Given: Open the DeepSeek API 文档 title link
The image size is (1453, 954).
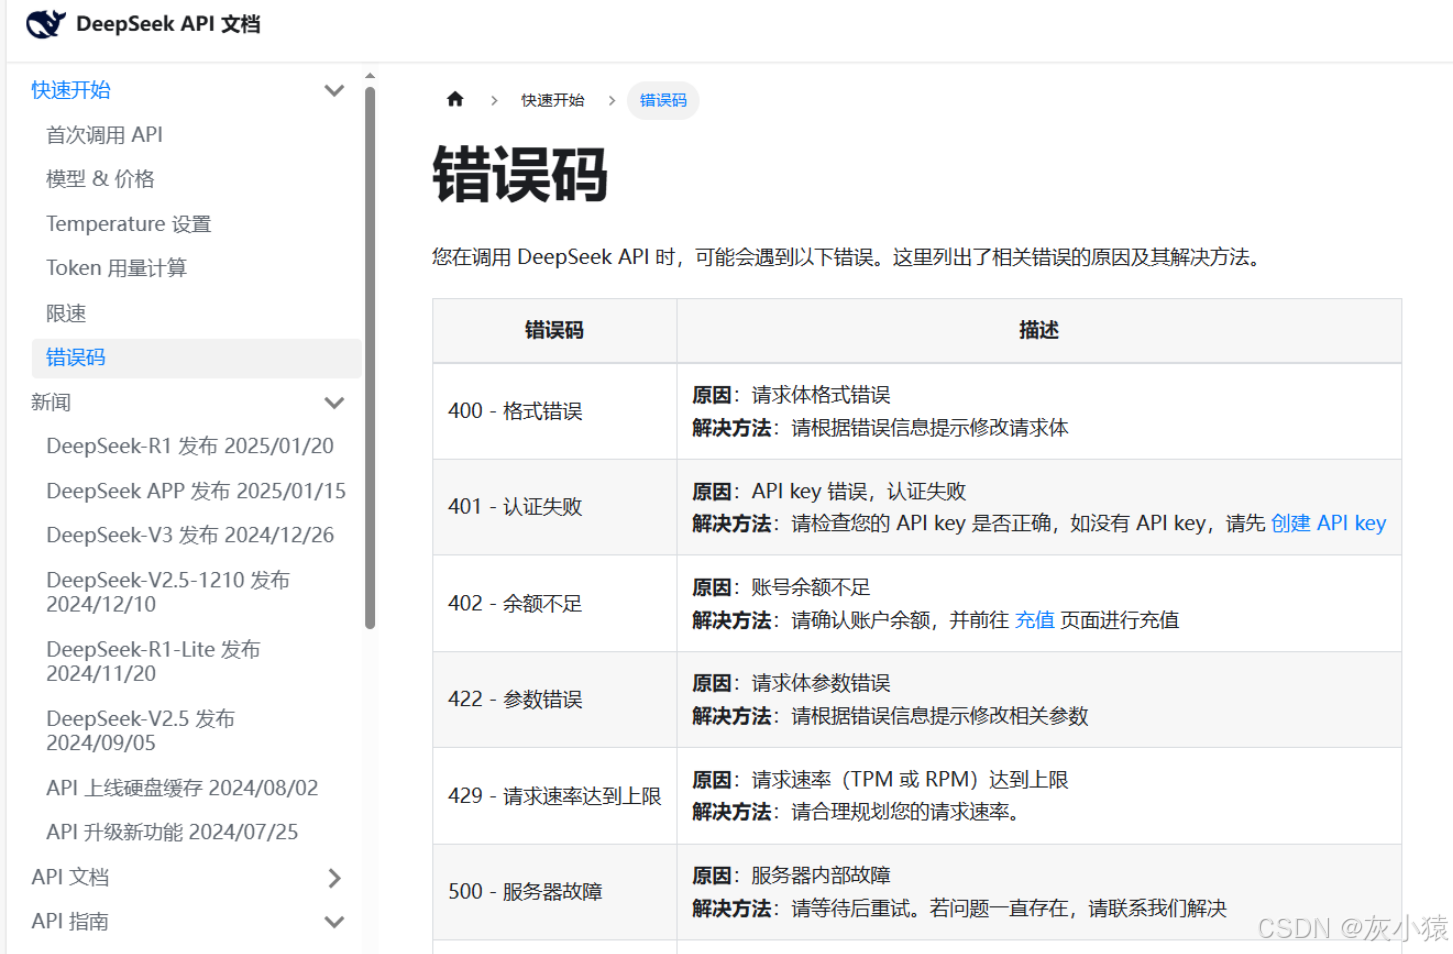Looking at the screenshot, I should click(x=168, y=24).
